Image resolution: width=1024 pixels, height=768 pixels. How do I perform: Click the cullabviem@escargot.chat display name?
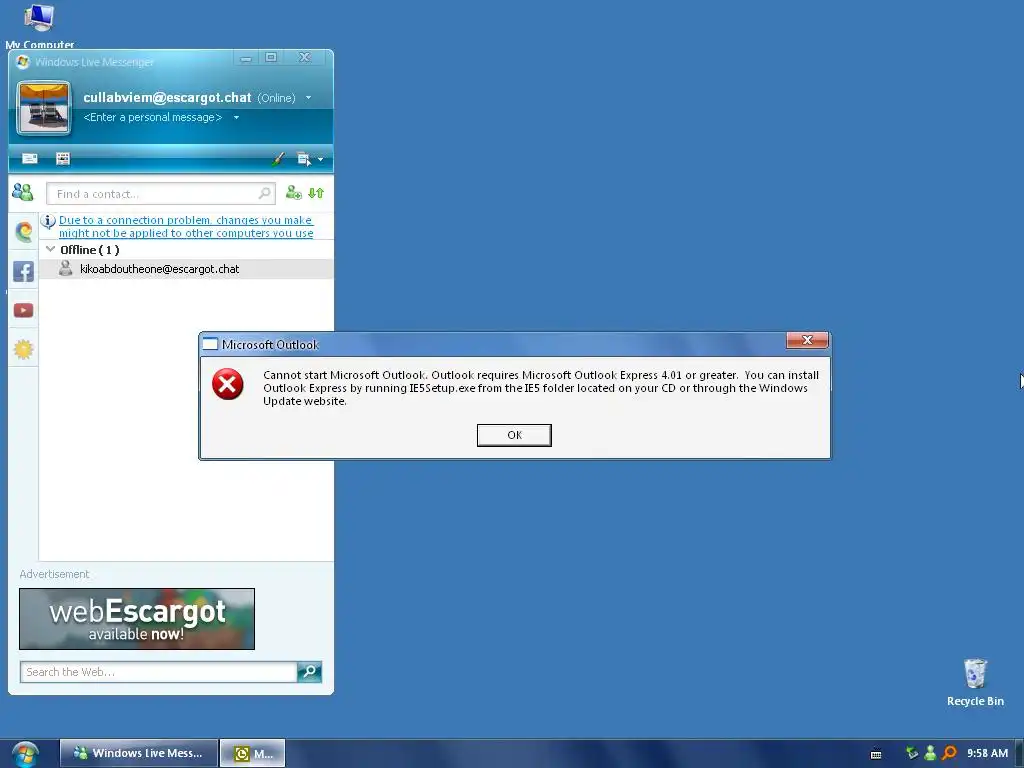point(167,98)
